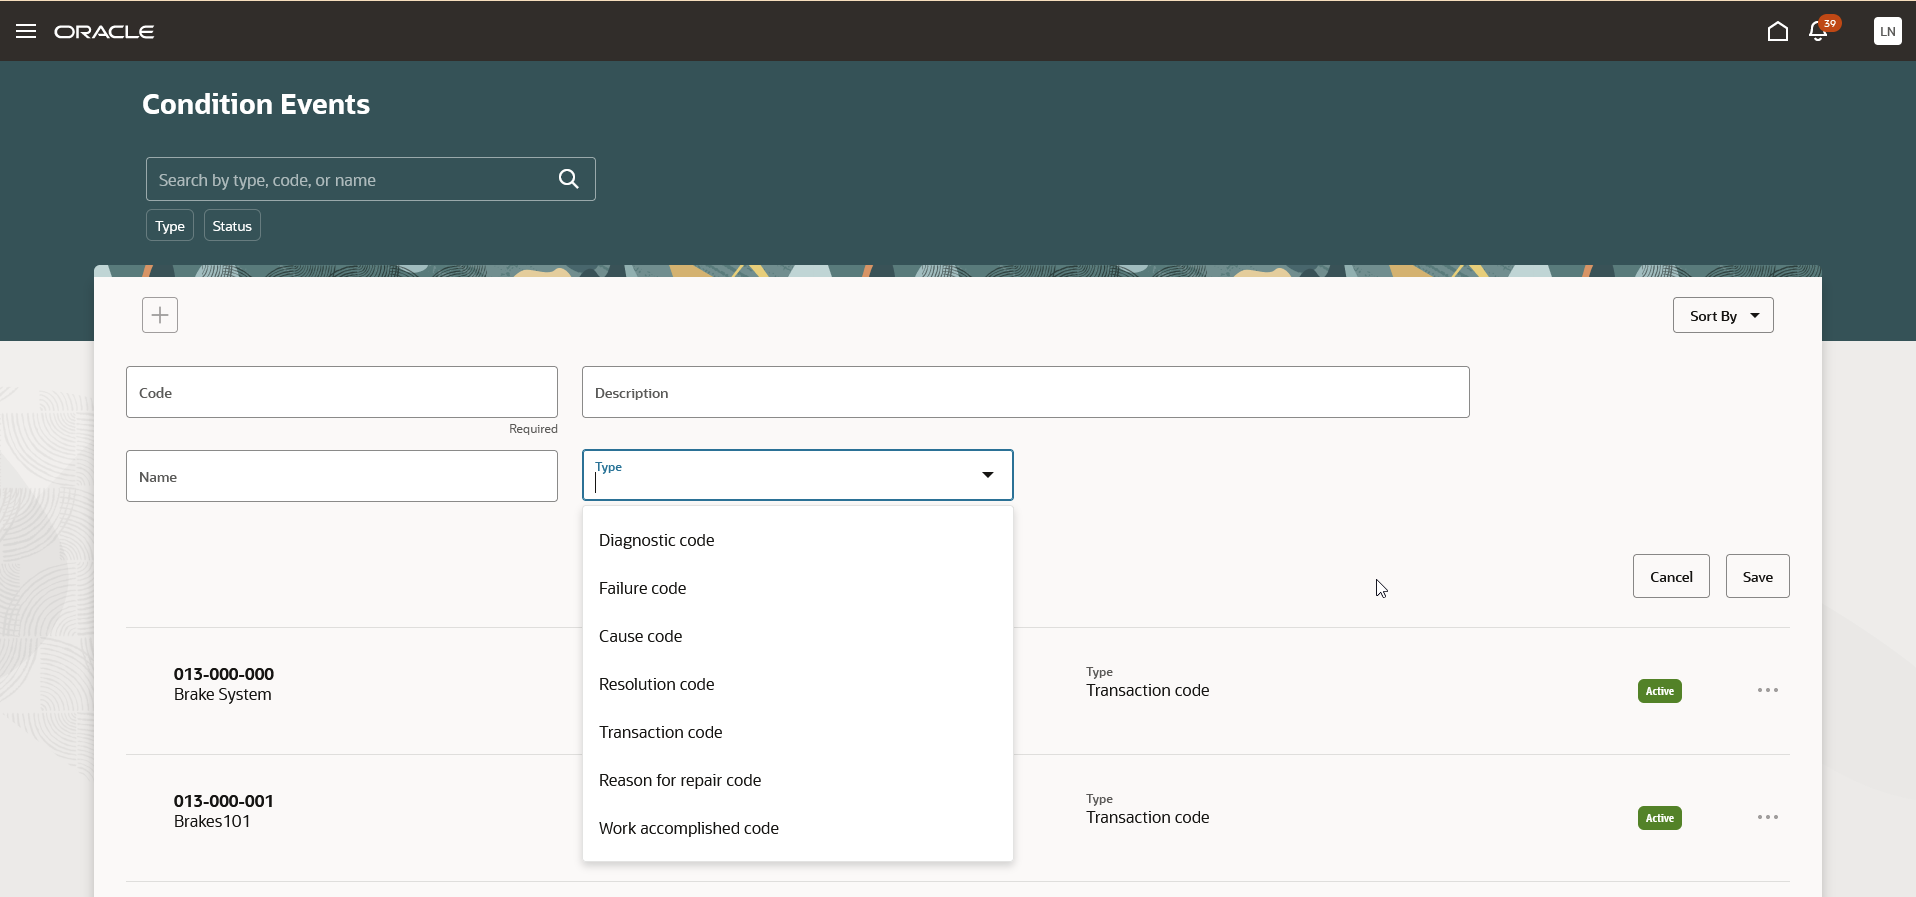Select Reason for repair code option
This screenshot has height=897, width=1916.
click(x=798, y=780)
